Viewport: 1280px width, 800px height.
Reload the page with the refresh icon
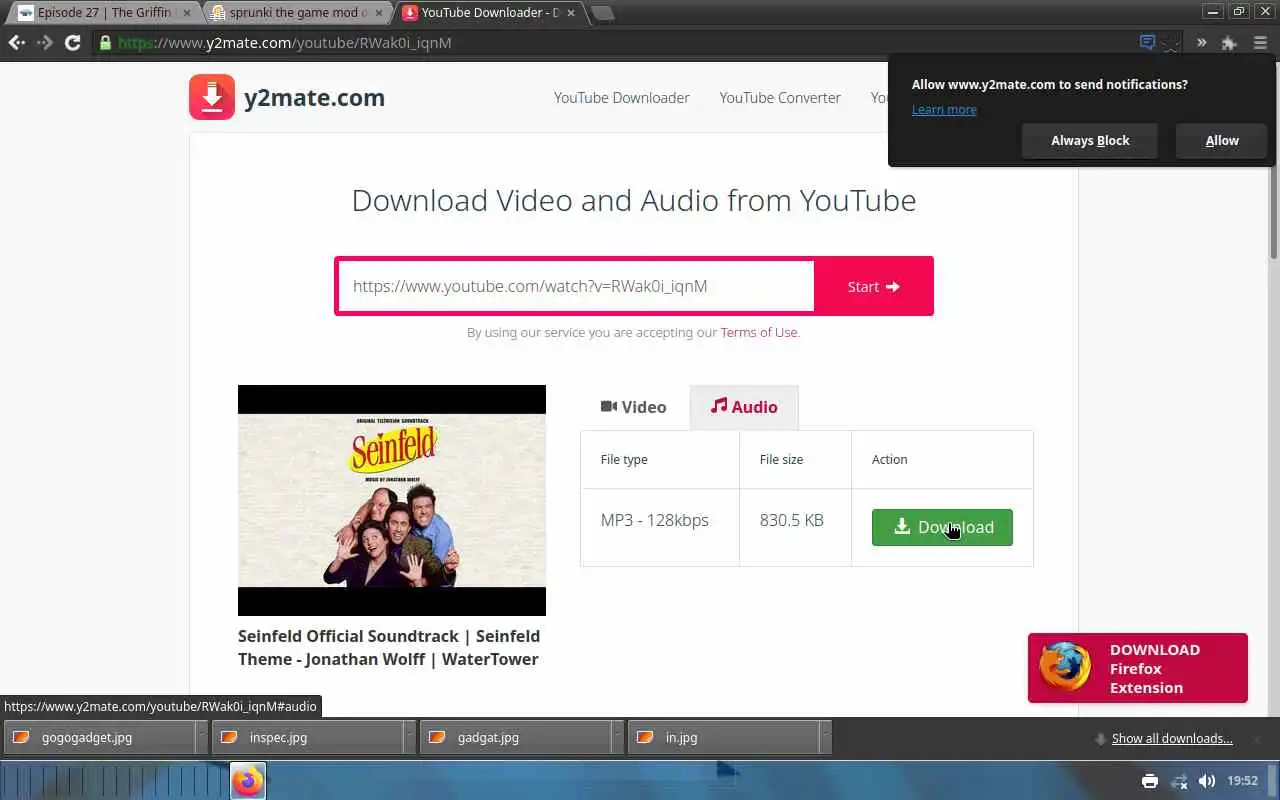coord(72,43)
